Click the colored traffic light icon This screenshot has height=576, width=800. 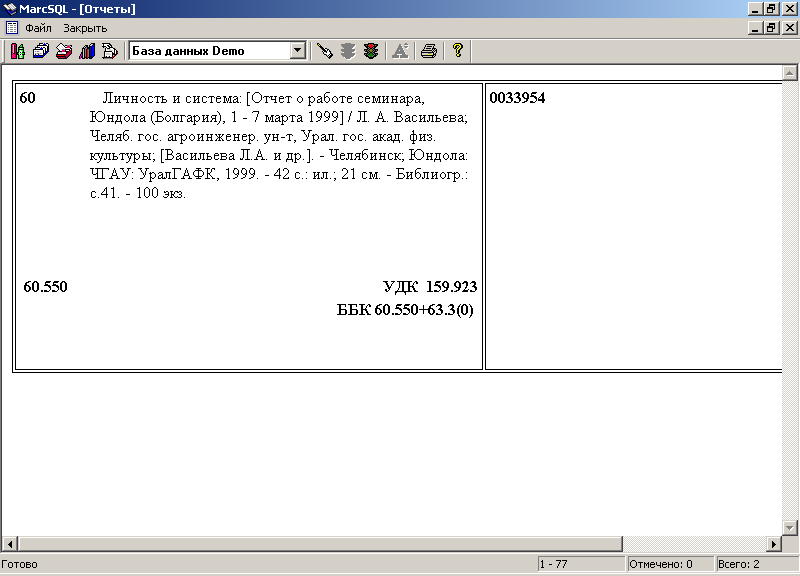point(370,51)
